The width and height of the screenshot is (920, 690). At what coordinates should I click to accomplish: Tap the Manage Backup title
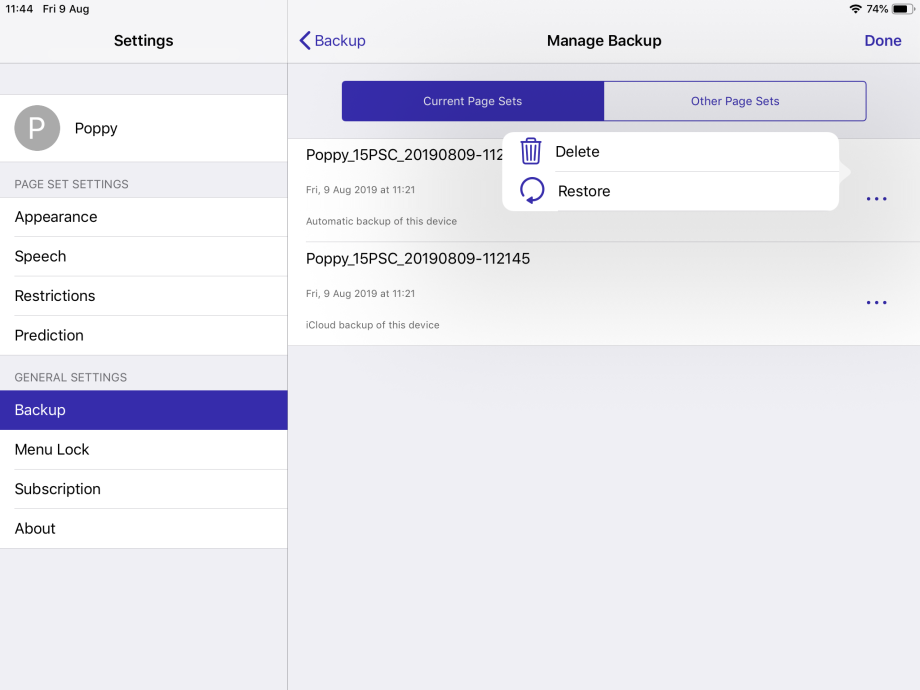click(x=604, y=40)
